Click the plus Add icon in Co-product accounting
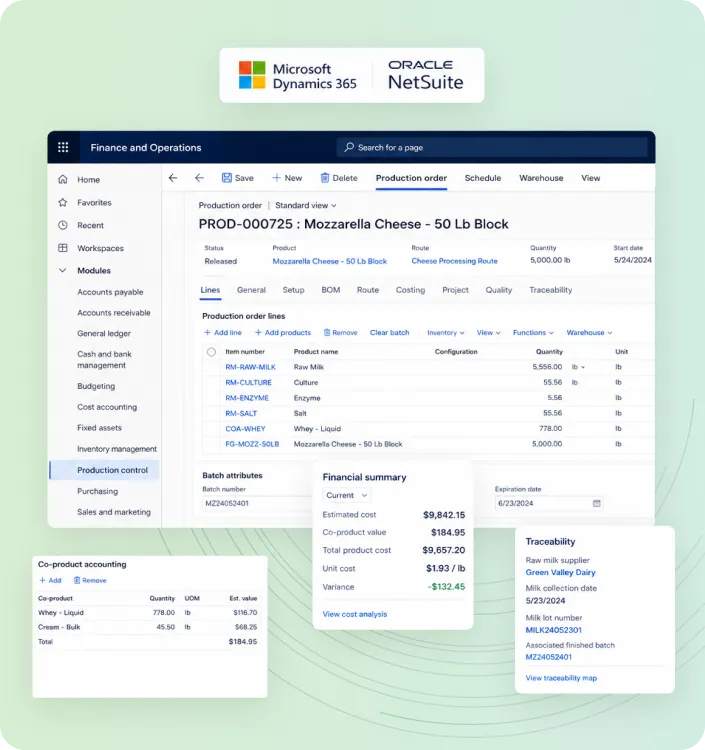The image size is (705, 750). pos(42,580)
